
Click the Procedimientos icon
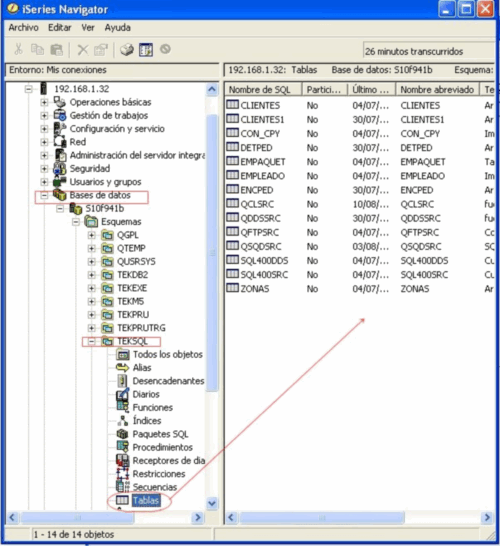[x=123, y=447]
